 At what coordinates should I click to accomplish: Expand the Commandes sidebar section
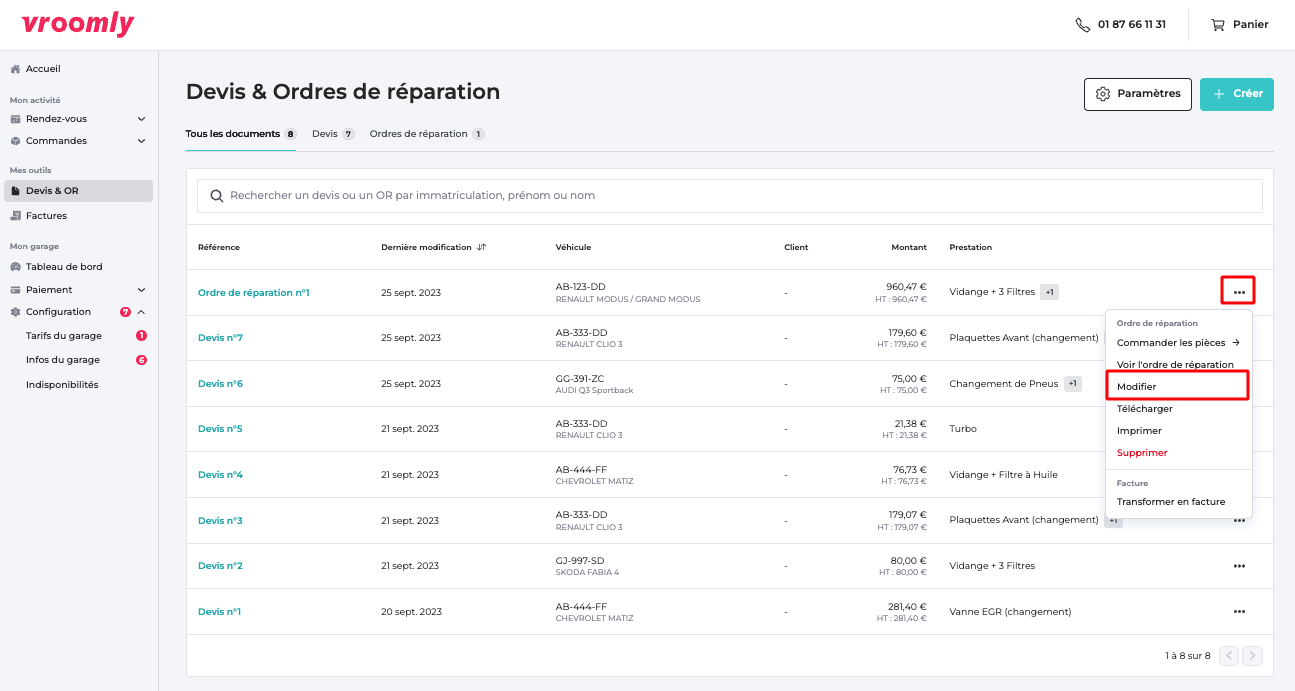click(141, 141)
